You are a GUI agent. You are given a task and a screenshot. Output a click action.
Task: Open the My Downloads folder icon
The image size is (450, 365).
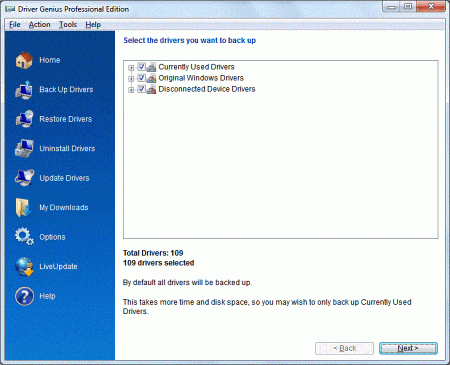click(x=23, y=207)
